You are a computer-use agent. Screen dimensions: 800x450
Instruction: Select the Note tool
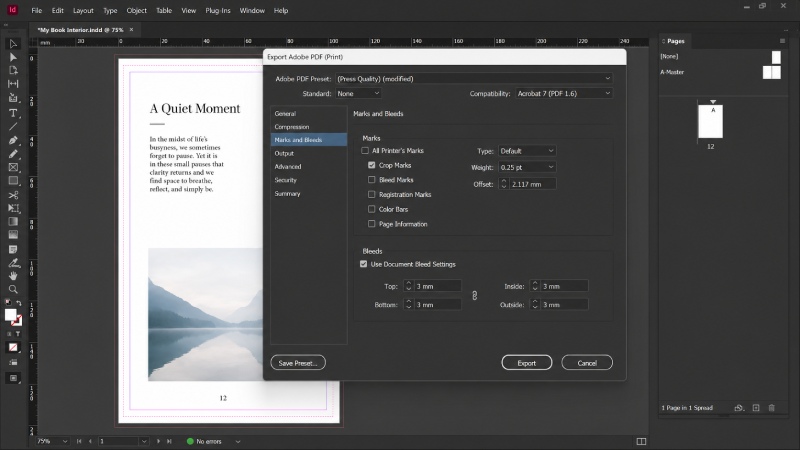[13, 249]
